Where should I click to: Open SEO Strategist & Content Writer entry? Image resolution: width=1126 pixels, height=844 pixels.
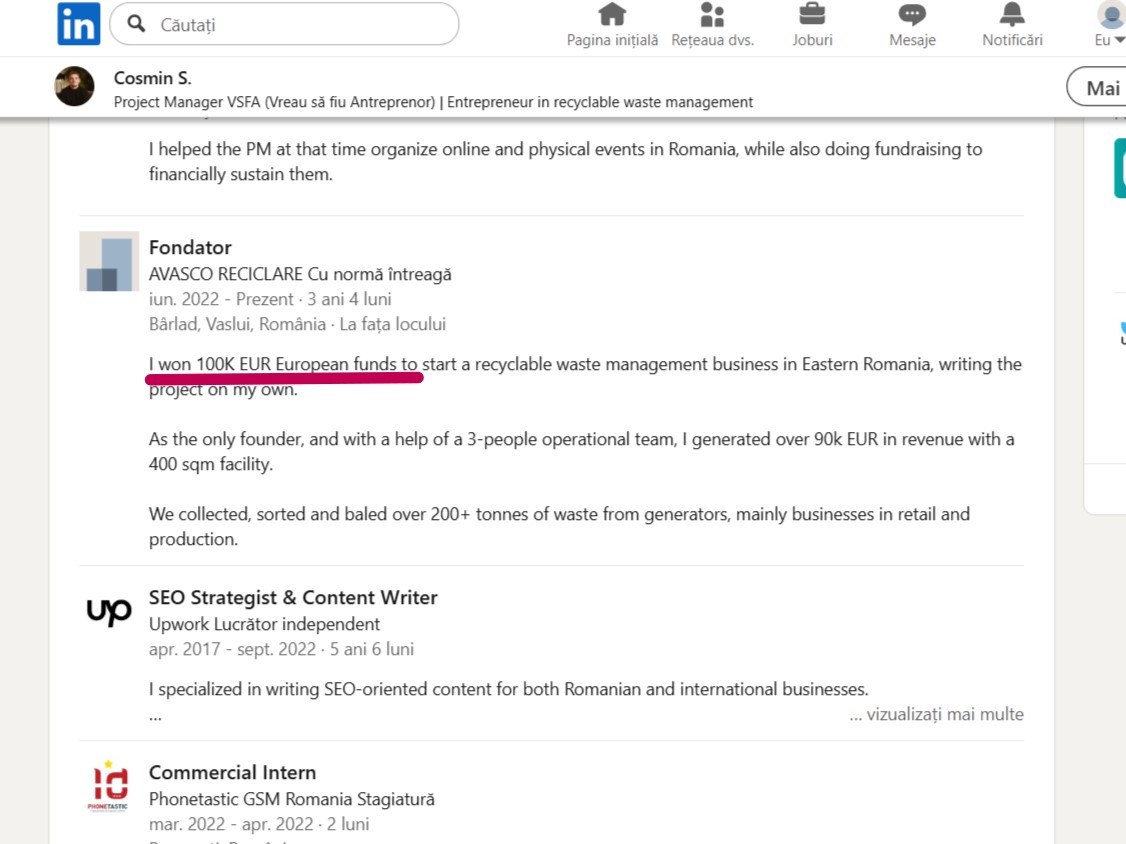[293, 598]
